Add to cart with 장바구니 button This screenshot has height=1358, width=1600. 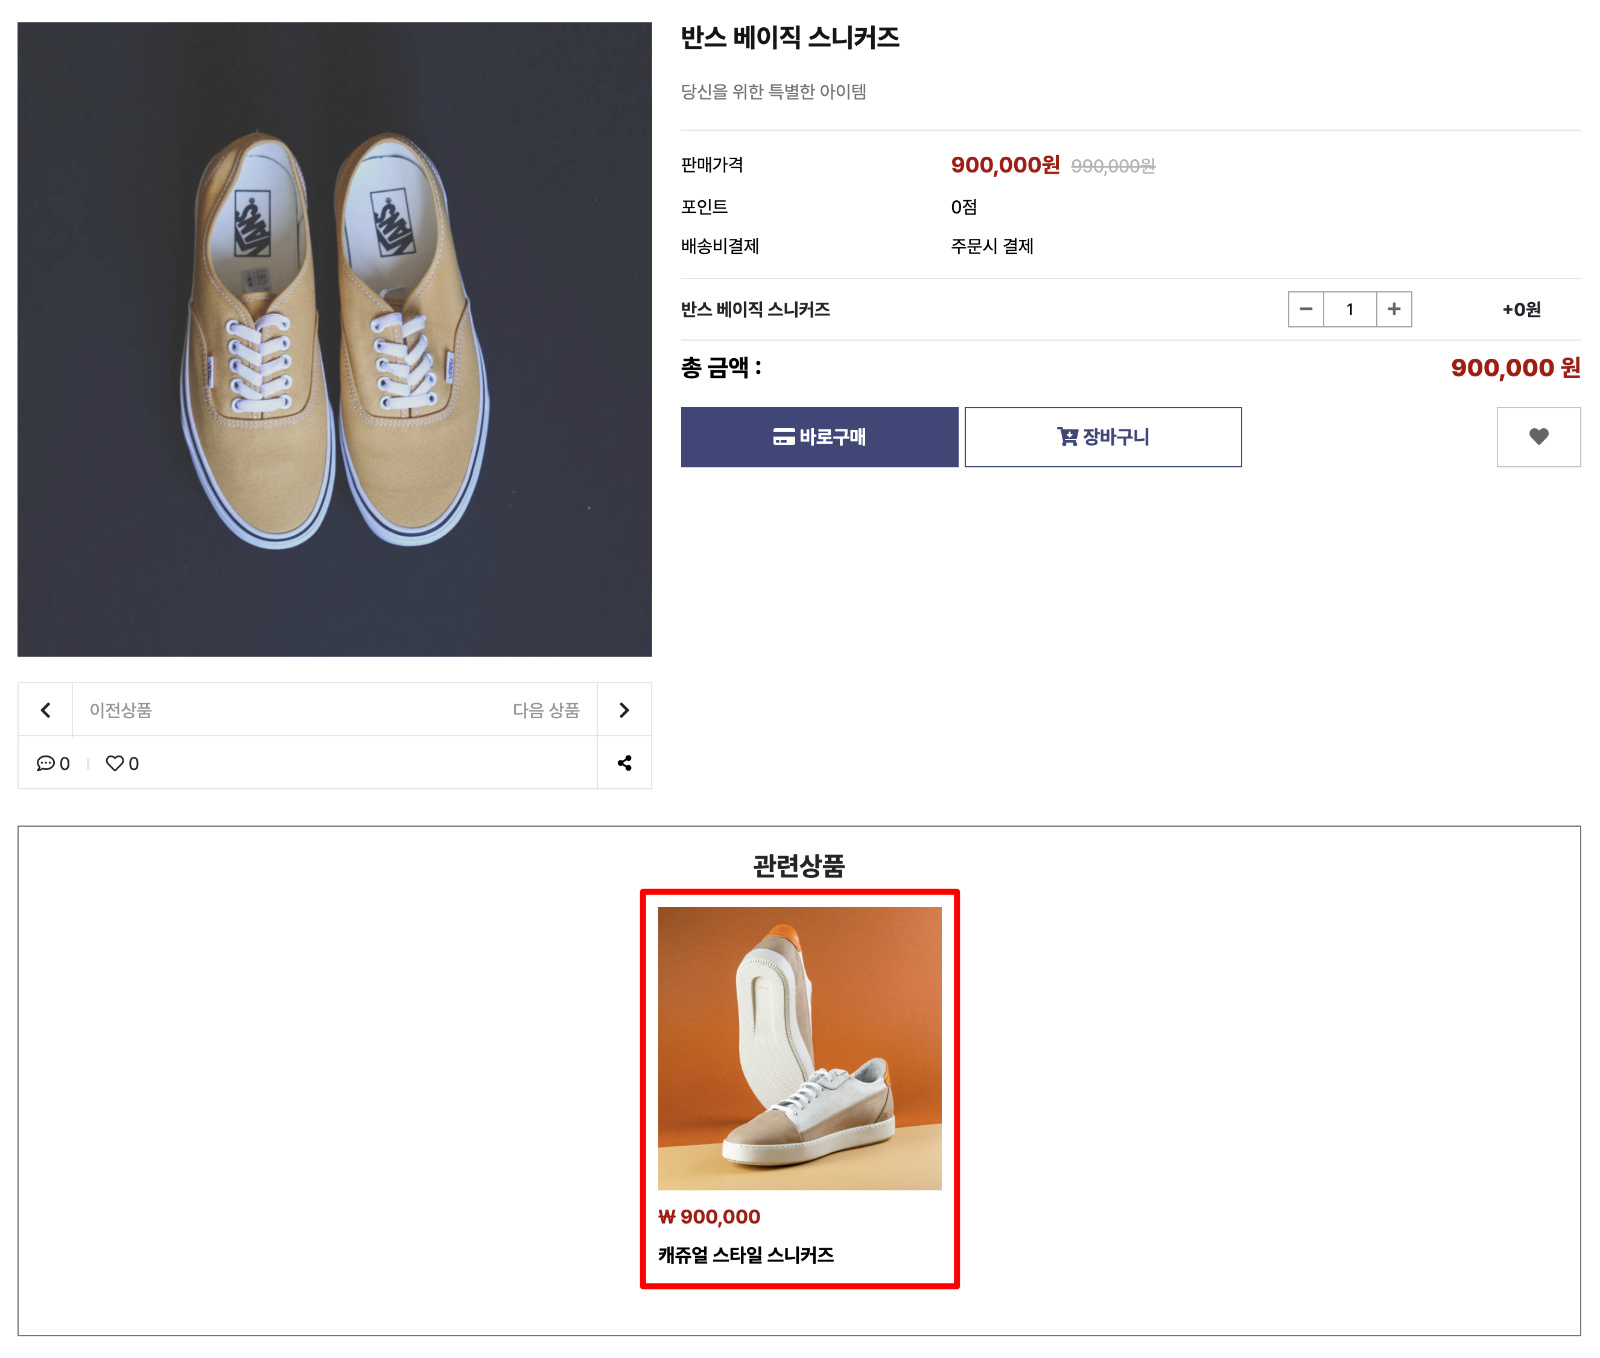(x=1103, y=437)
